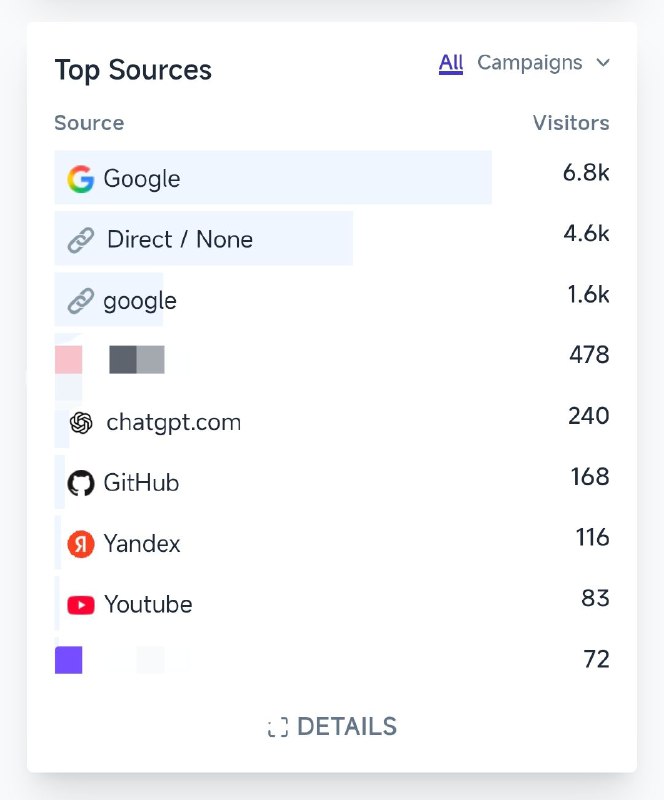Click the Yandex source name
Image resolution: width=664 pixels, height=800 pixels.
(142, 544)
